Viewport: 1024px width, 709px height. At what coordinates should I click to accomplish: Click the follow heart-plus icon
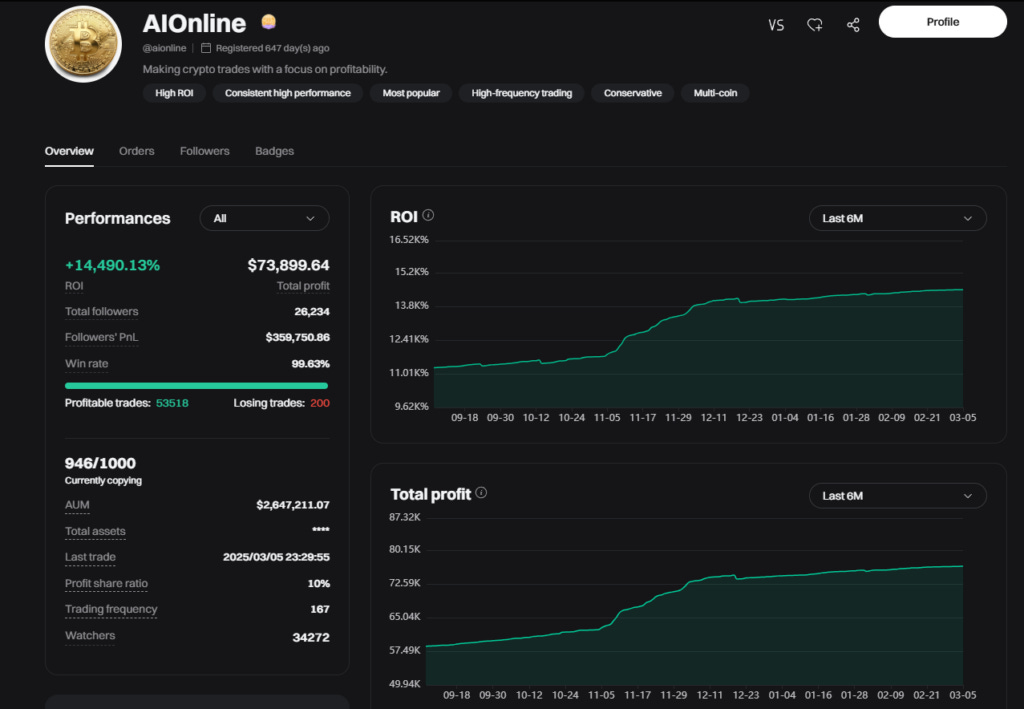pyautogui.click(x=814, y=25)
